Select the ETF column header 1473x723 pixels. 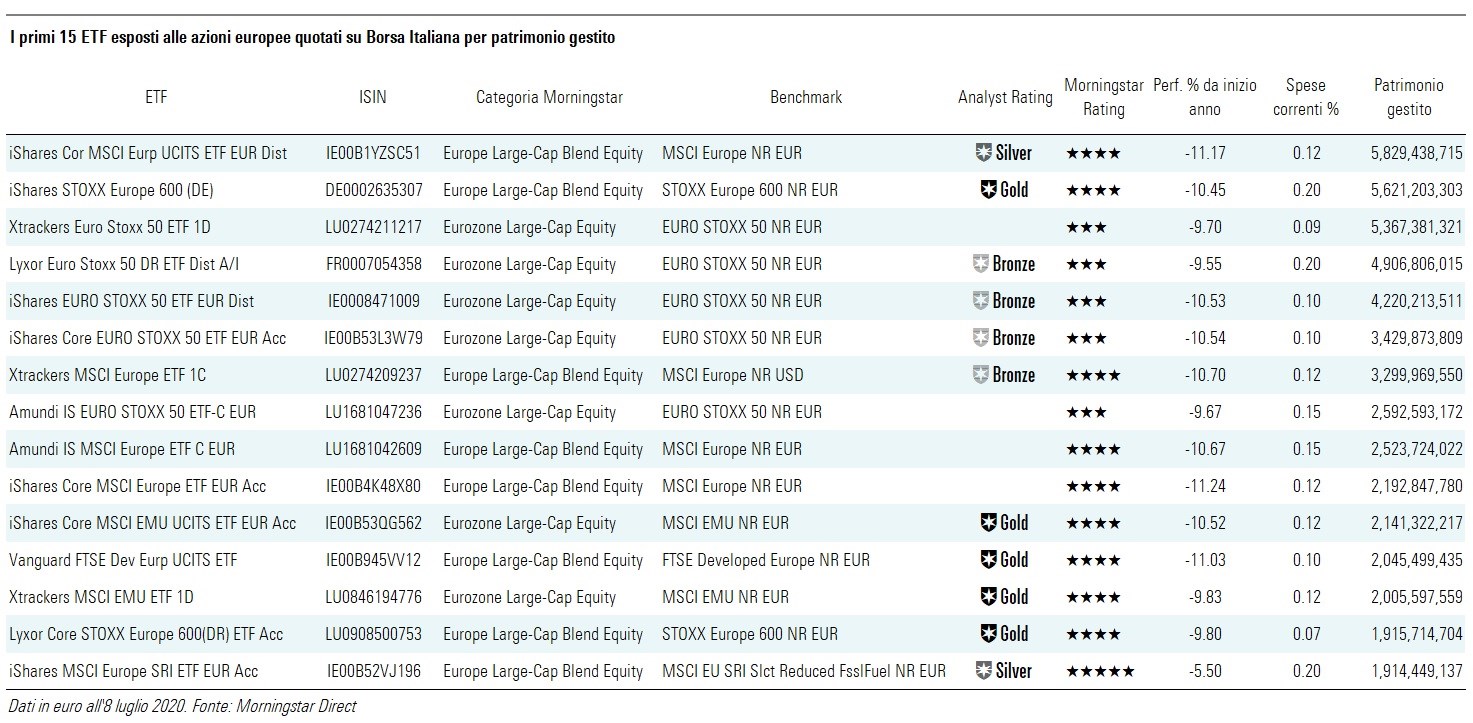click(x=156, y=97)
